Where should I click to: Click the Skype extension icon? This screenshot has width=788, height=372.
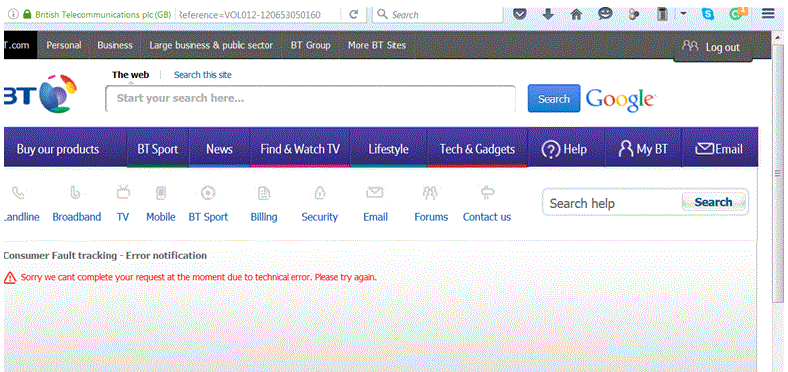(708, 14)
